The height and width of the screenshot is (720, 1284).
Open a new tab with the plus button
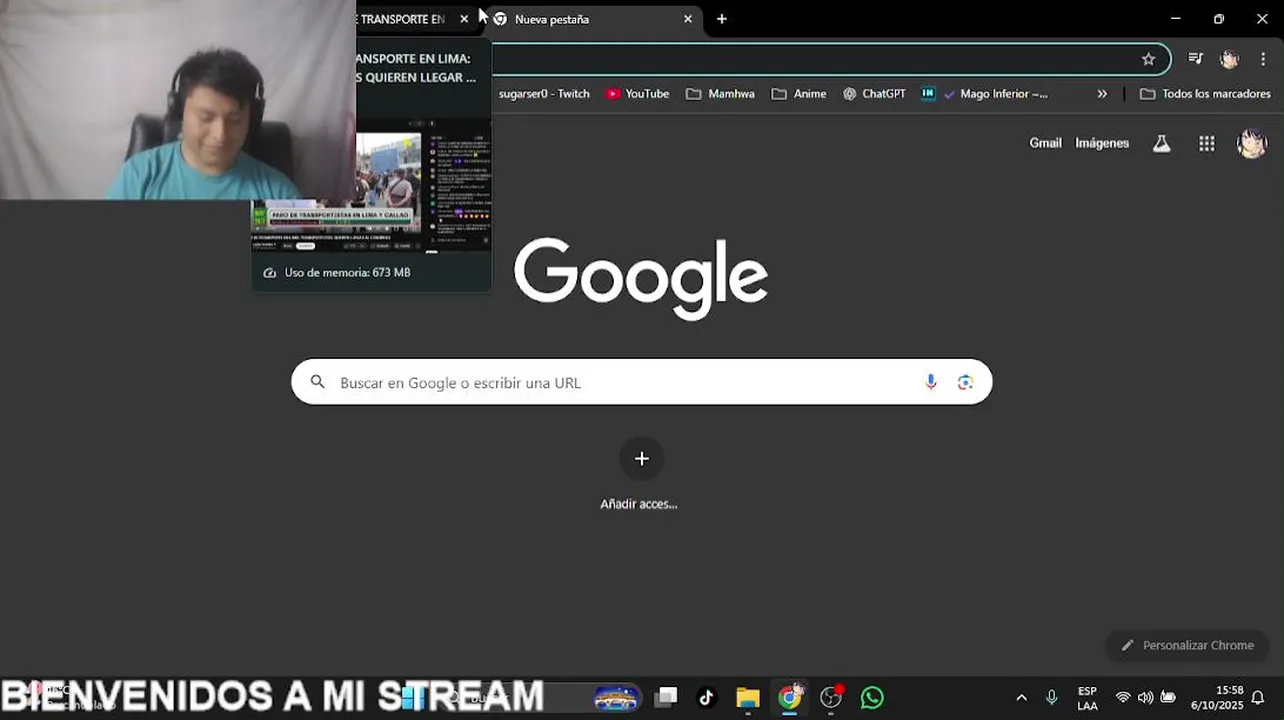[722, 19]
